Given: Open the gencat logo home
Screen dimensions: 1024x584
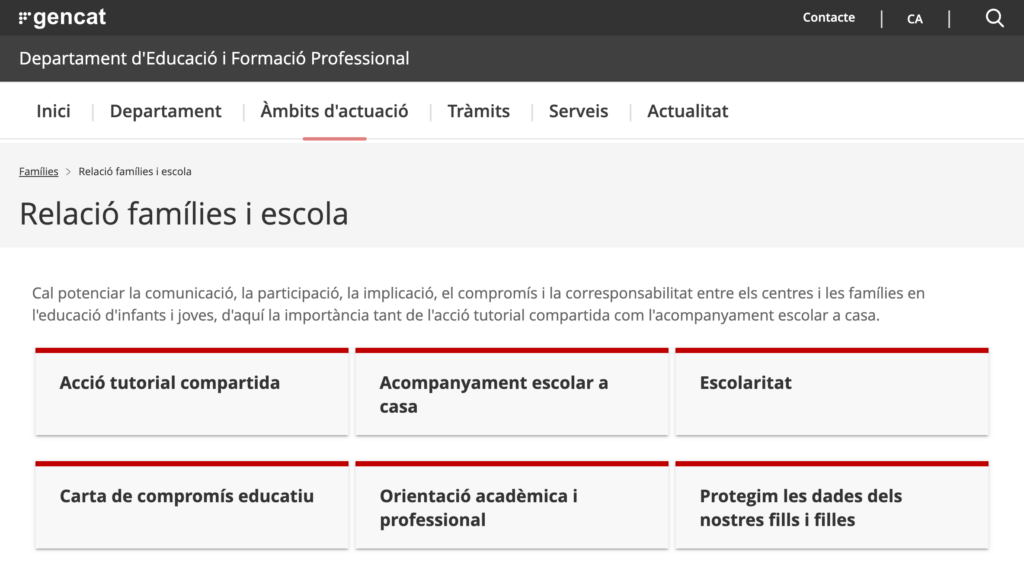Looking at the screenshot, I should coord(62,18).
